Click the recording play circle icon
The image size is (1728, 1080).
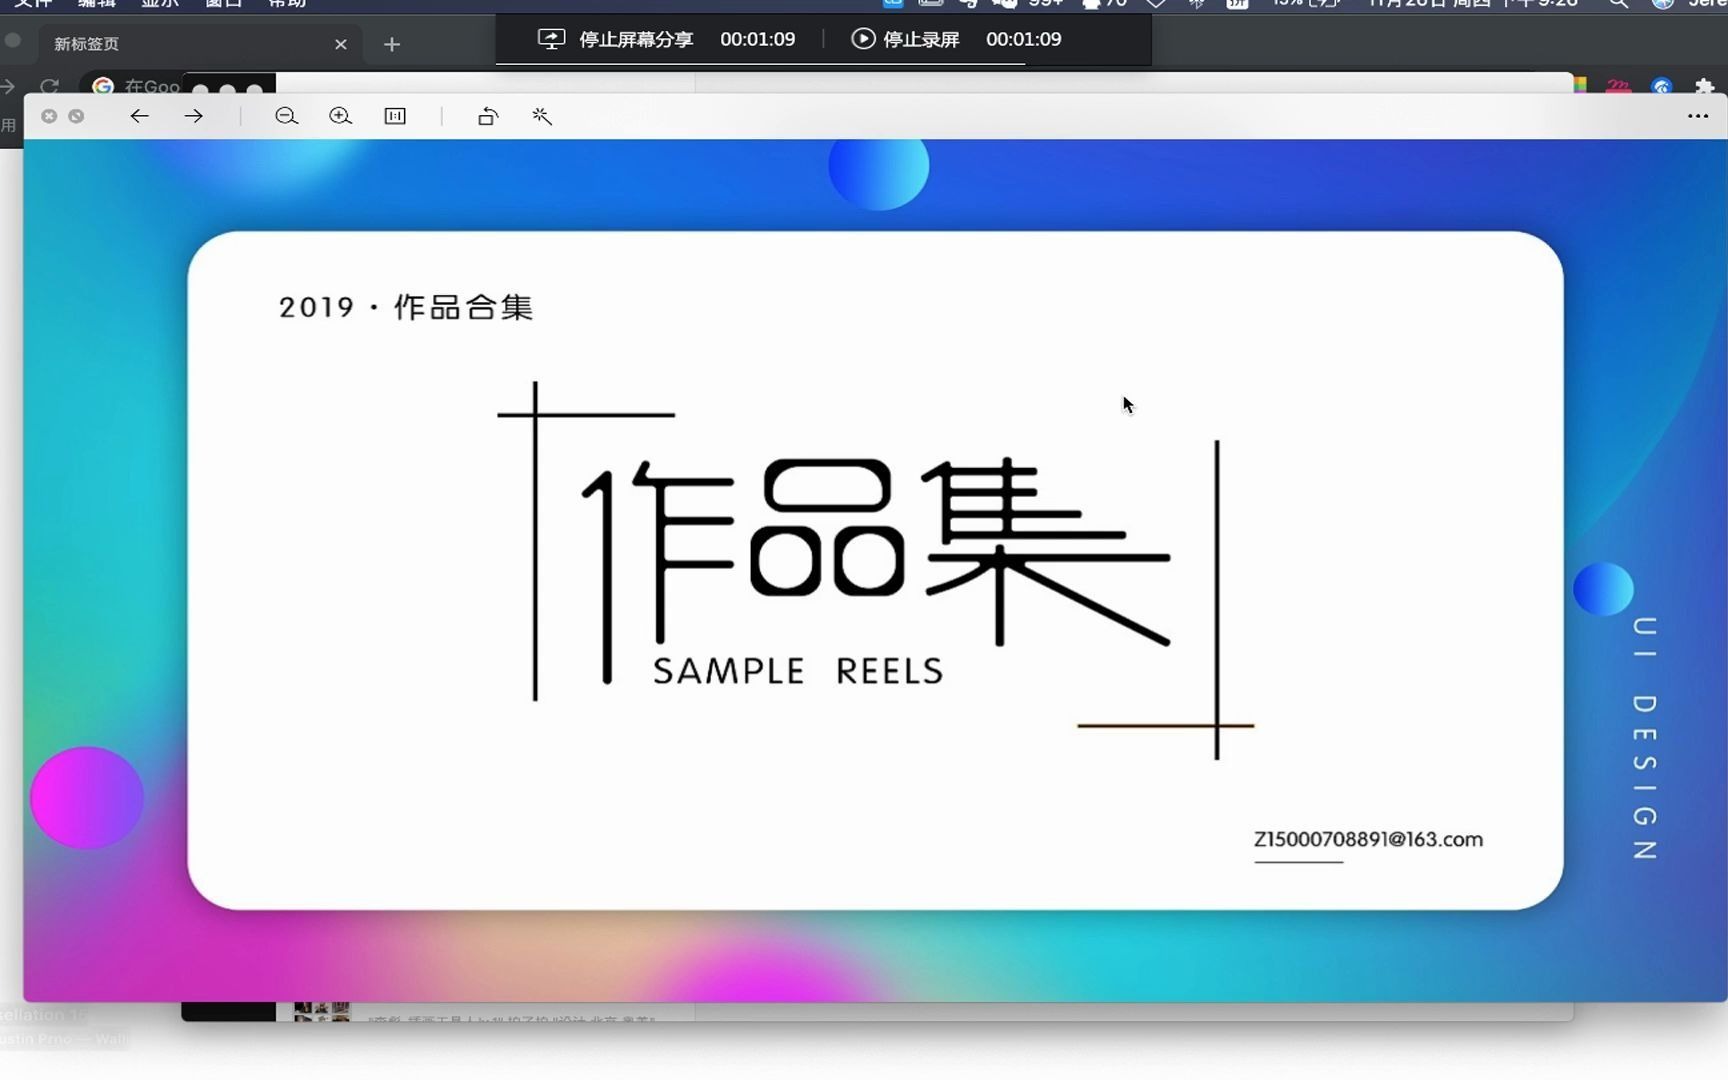pyautogui.click(x=863, y=39)
